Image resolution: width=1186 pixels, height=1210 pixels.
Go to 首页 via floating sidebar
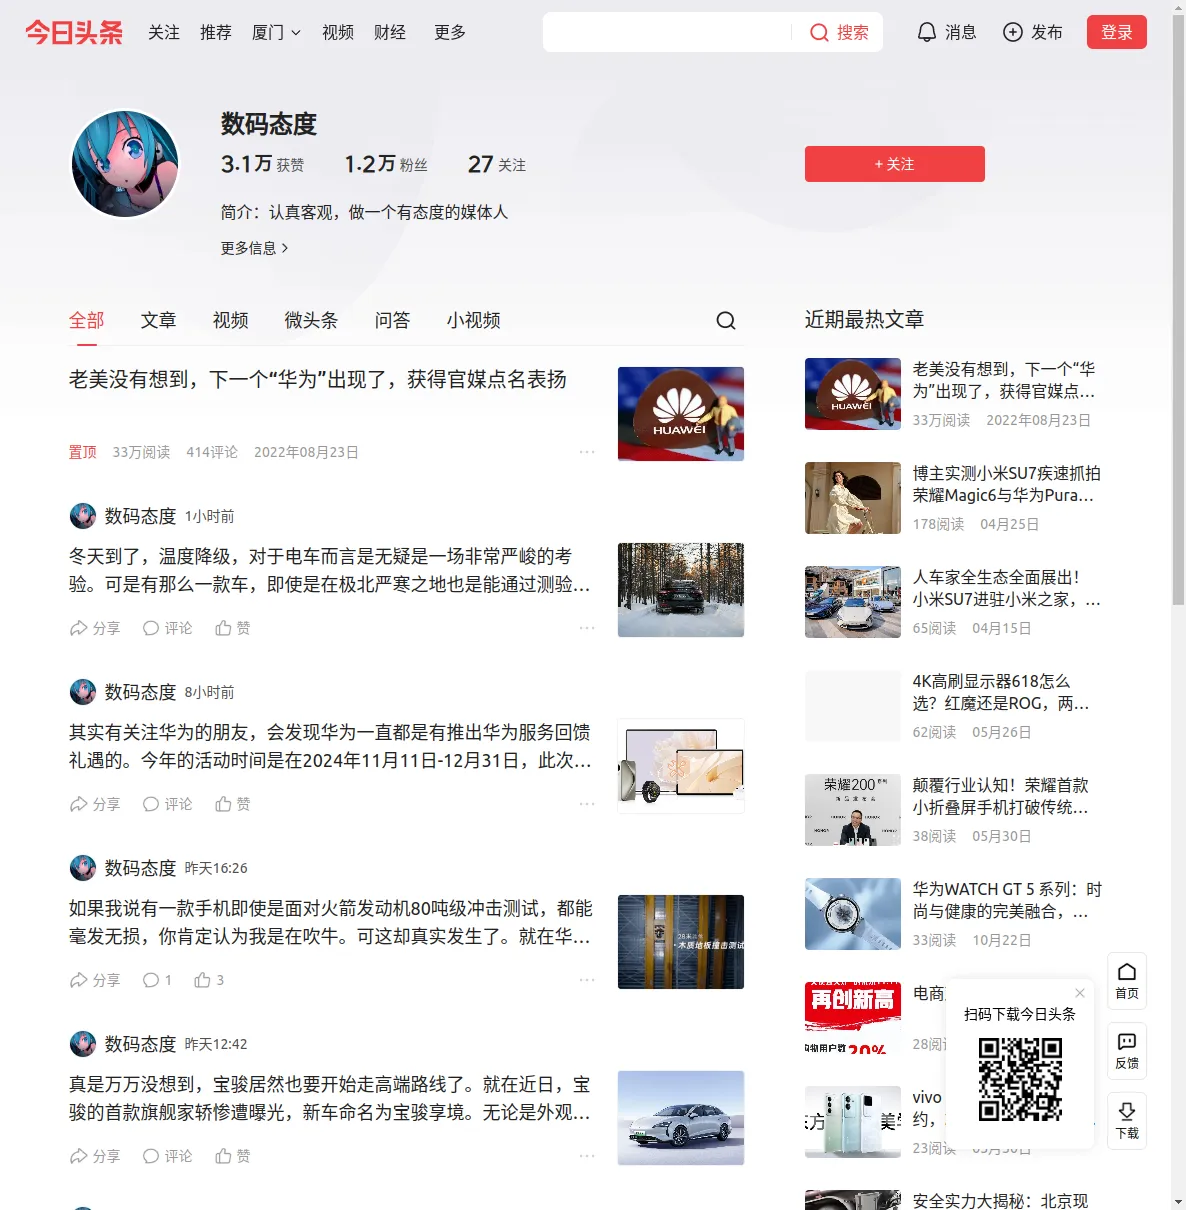(x=1127, y=981)
